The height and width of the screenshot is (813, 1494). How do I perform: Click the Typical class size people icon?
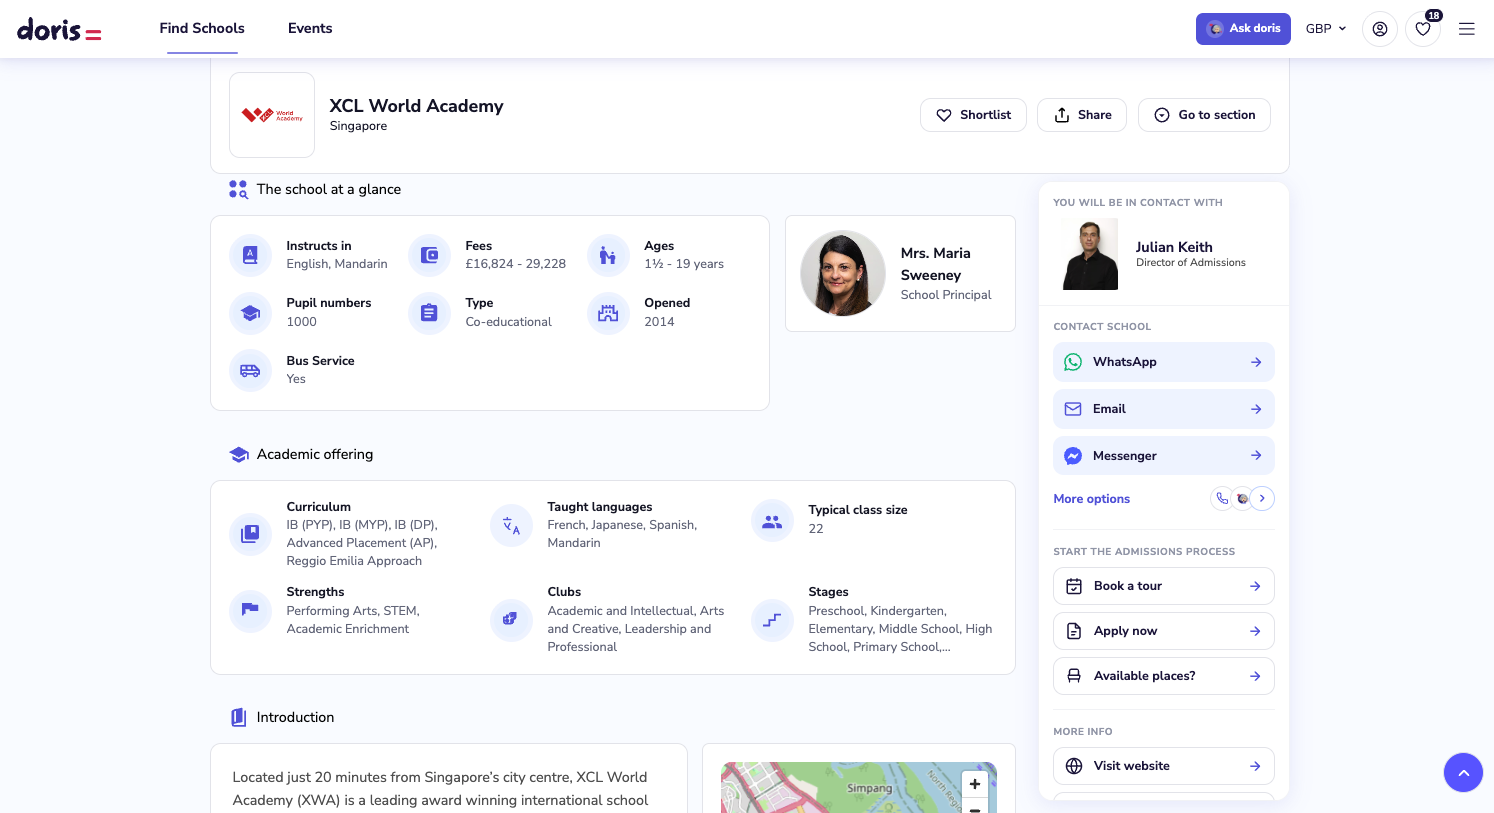click(772, 520)
